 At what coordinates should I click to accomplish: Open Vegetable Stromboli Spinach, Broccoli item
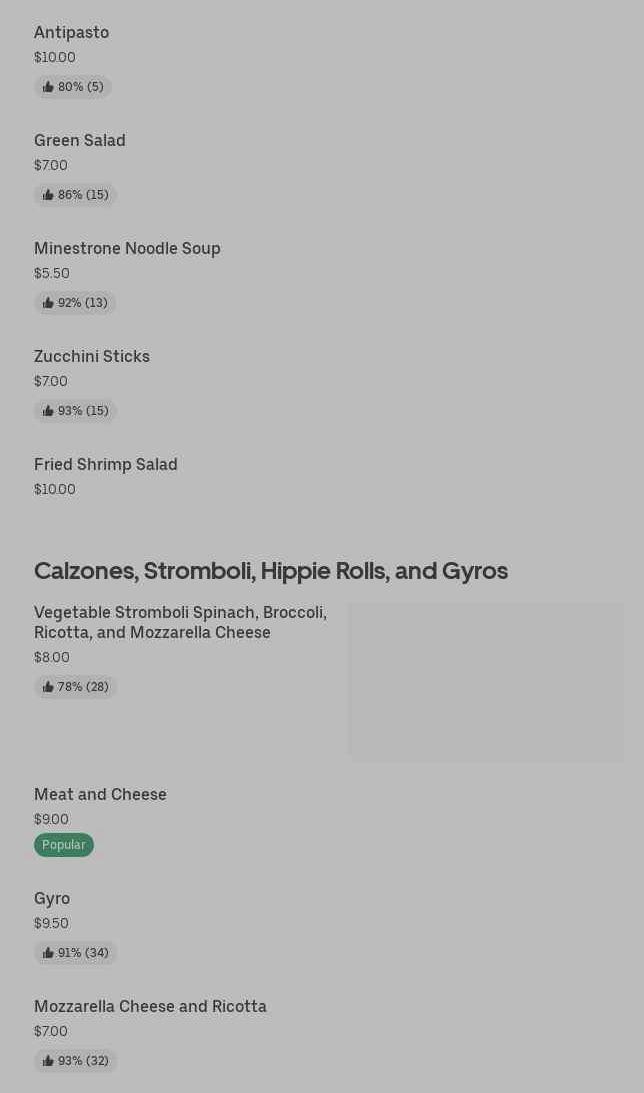pos(180,622)
